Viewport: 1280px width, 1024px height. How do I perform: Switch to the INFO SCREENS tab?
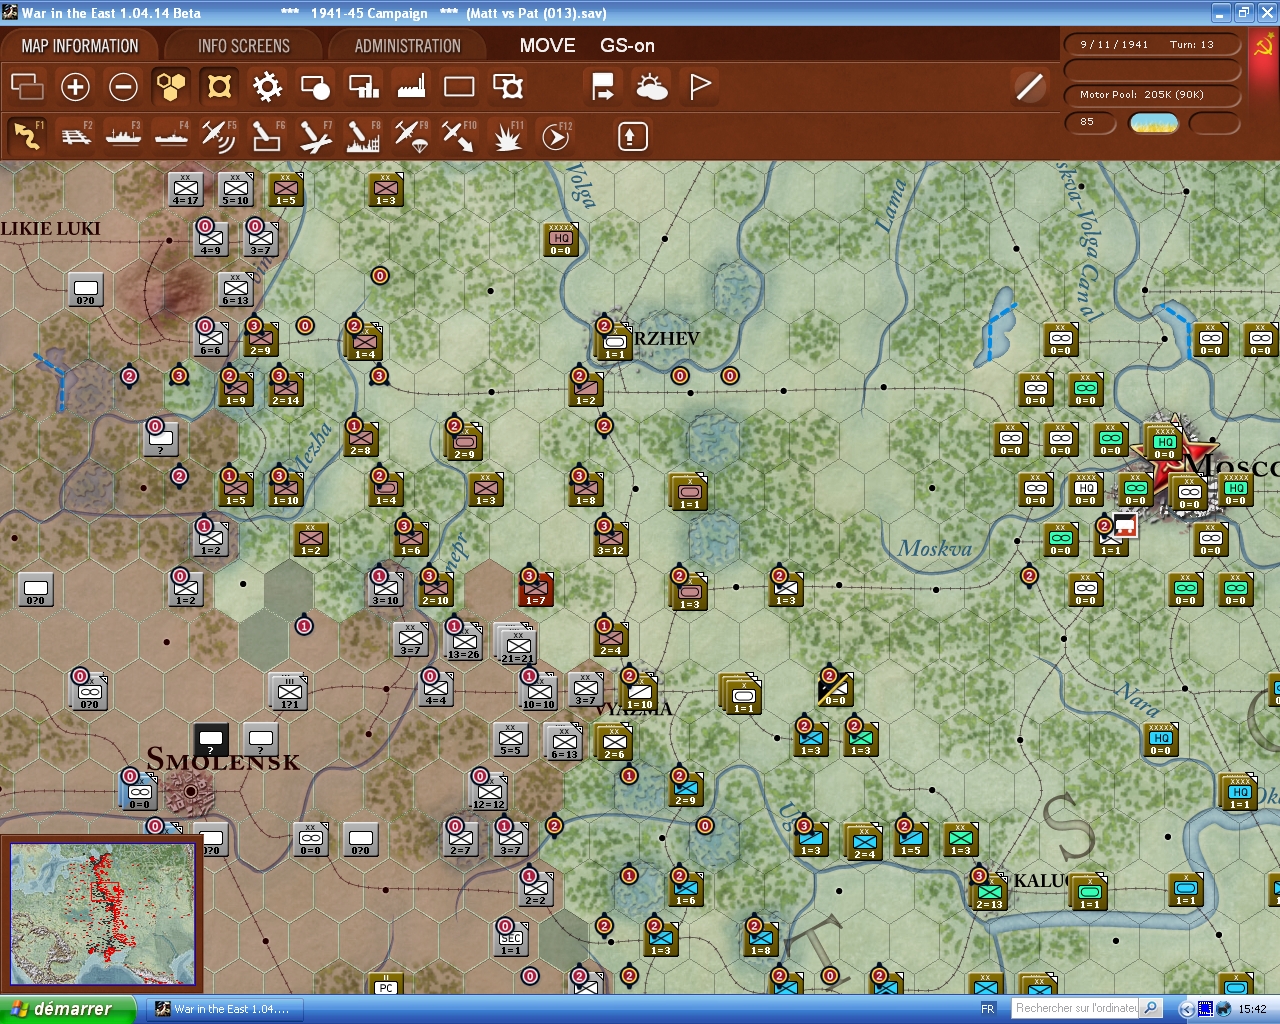(x=244, y=46)
